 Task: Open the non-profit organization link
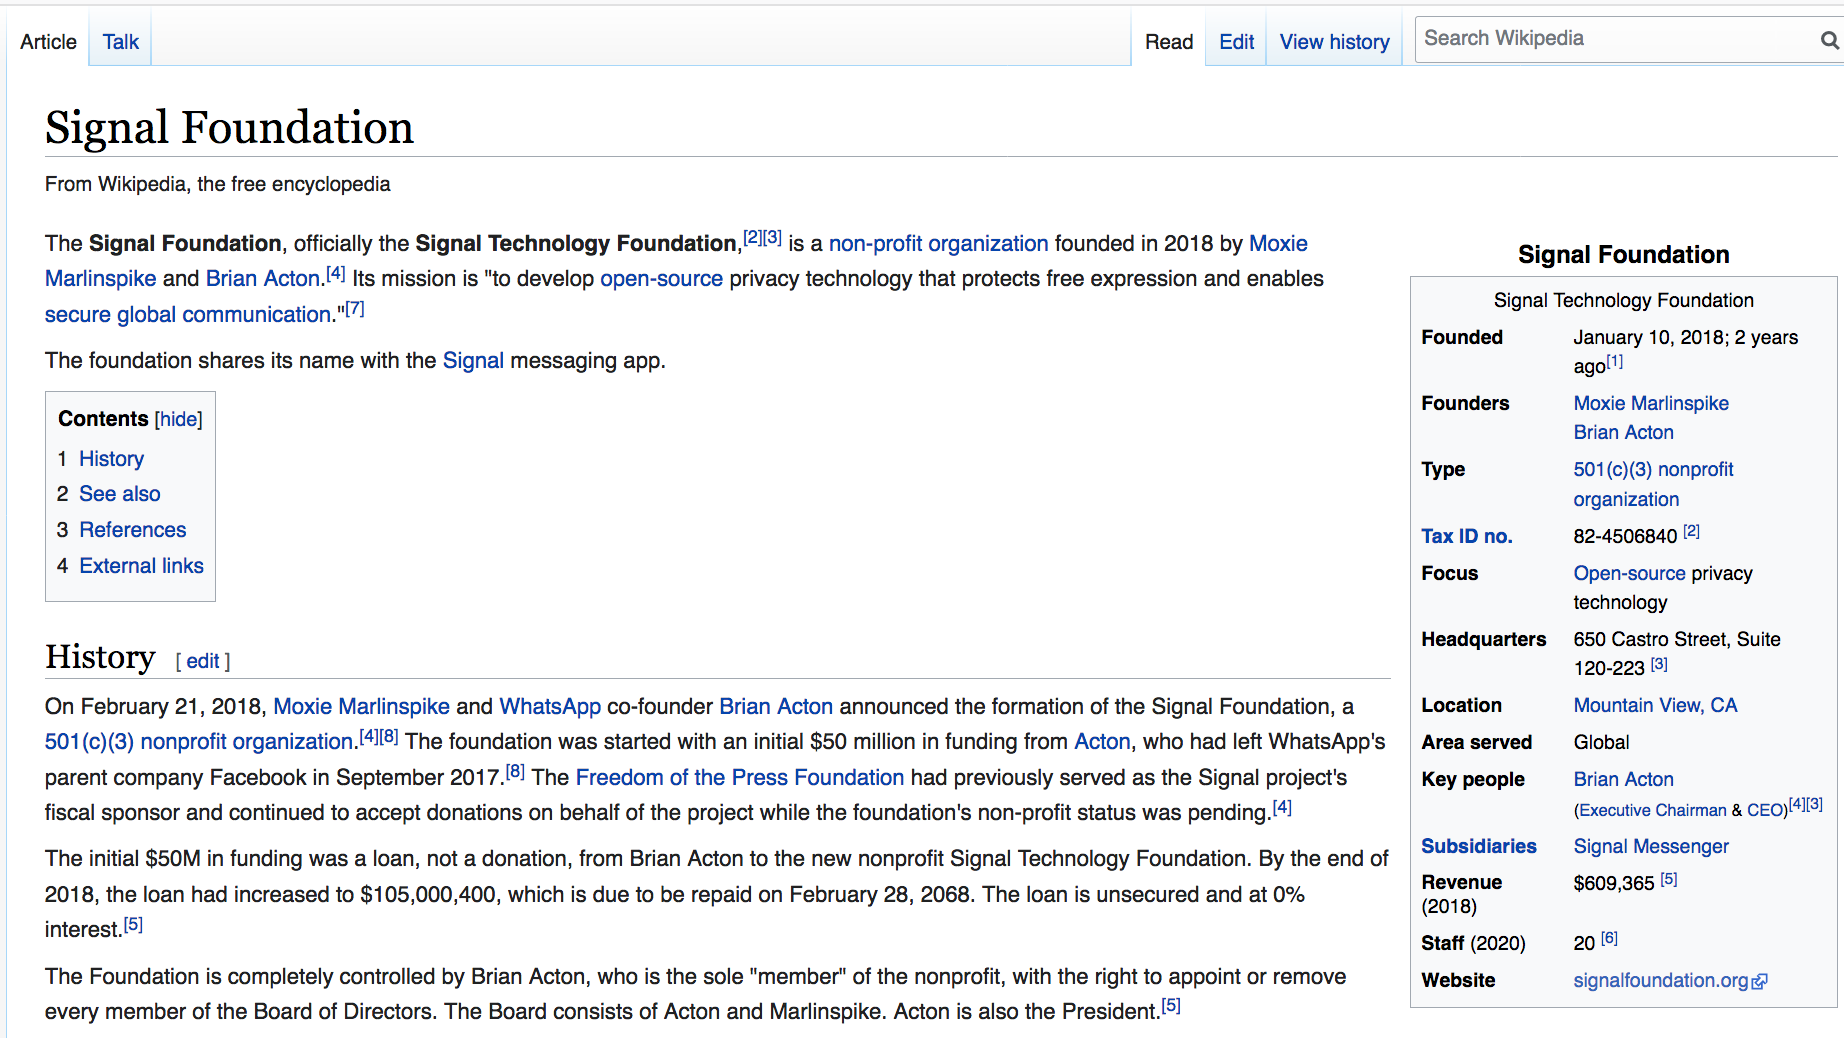point(938,244)
